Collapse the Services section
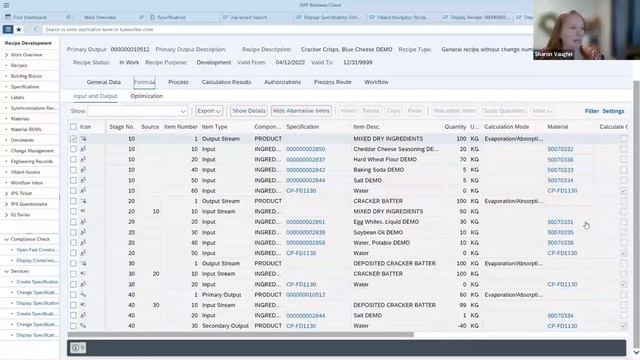This screenshot has width=640, height=360. 7,271
